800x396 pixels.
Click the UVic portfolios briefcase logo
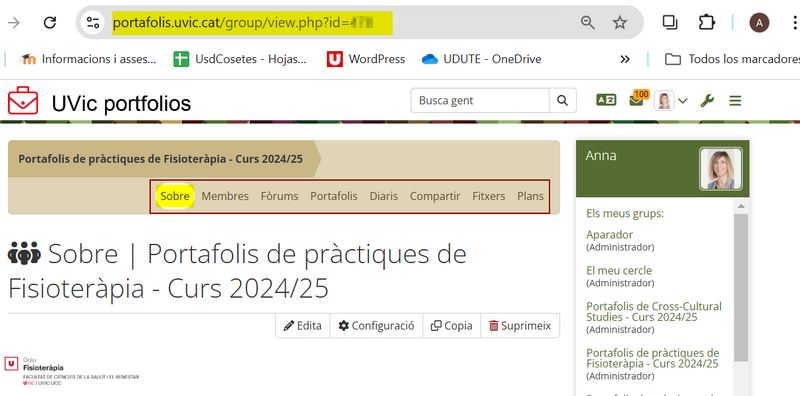[x=23, y=101]
